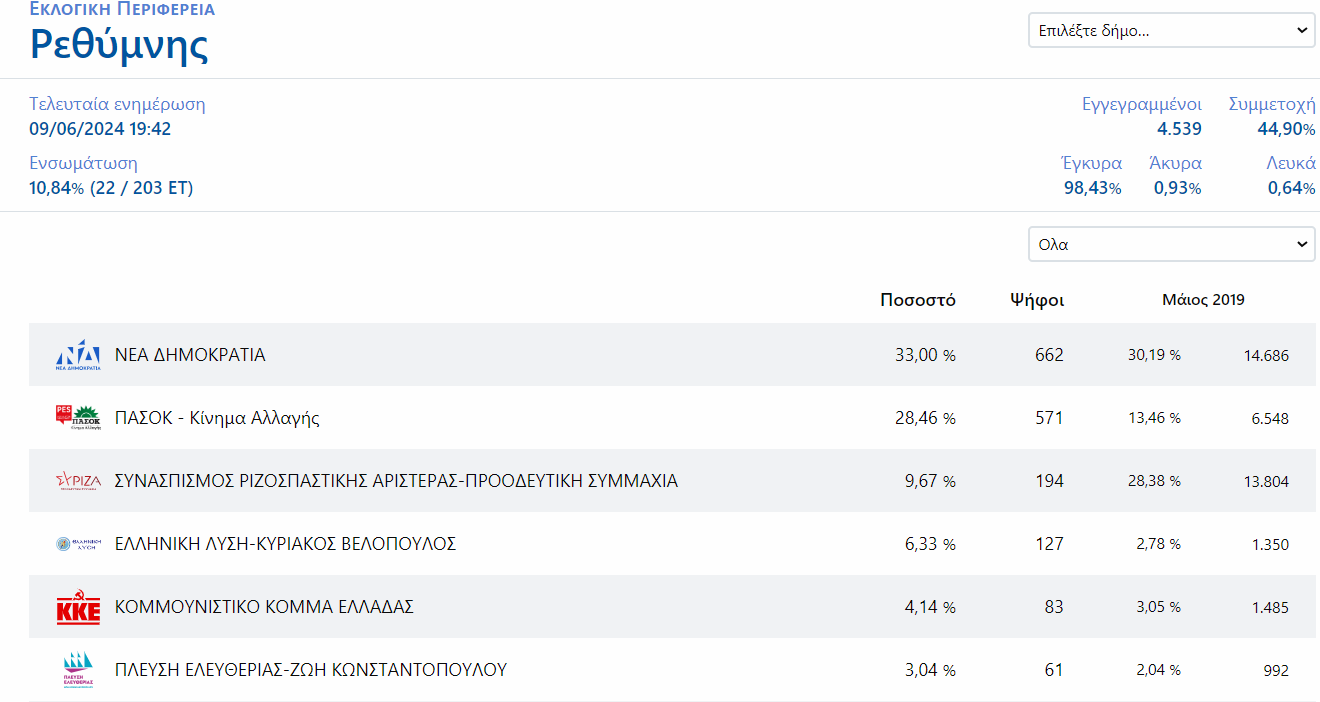Click Νέα Δημοκρατία percentage 33,00 %

(925, 355)
